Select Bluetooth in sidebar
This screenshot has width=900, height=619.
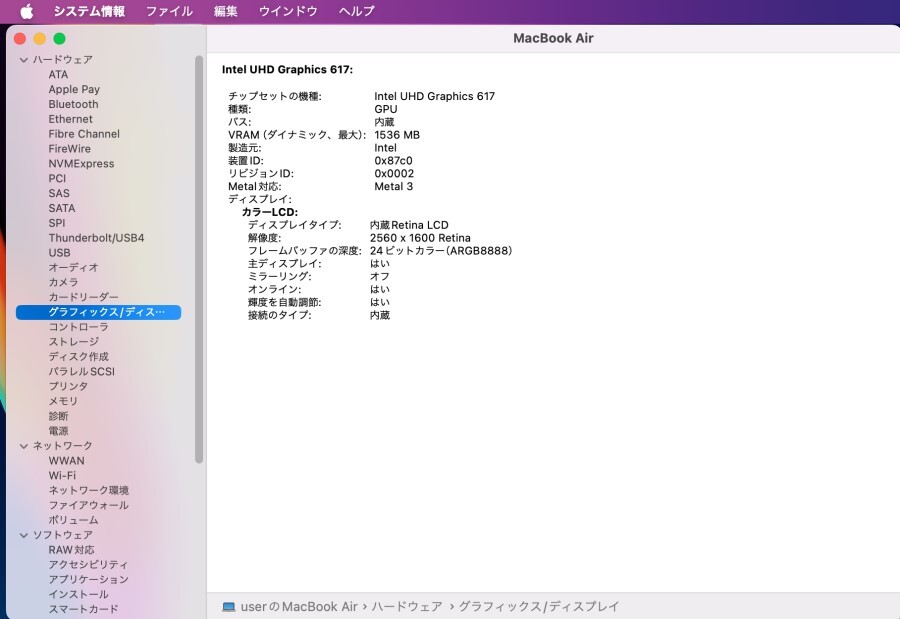pyautogui.click(x=73, y=105)
